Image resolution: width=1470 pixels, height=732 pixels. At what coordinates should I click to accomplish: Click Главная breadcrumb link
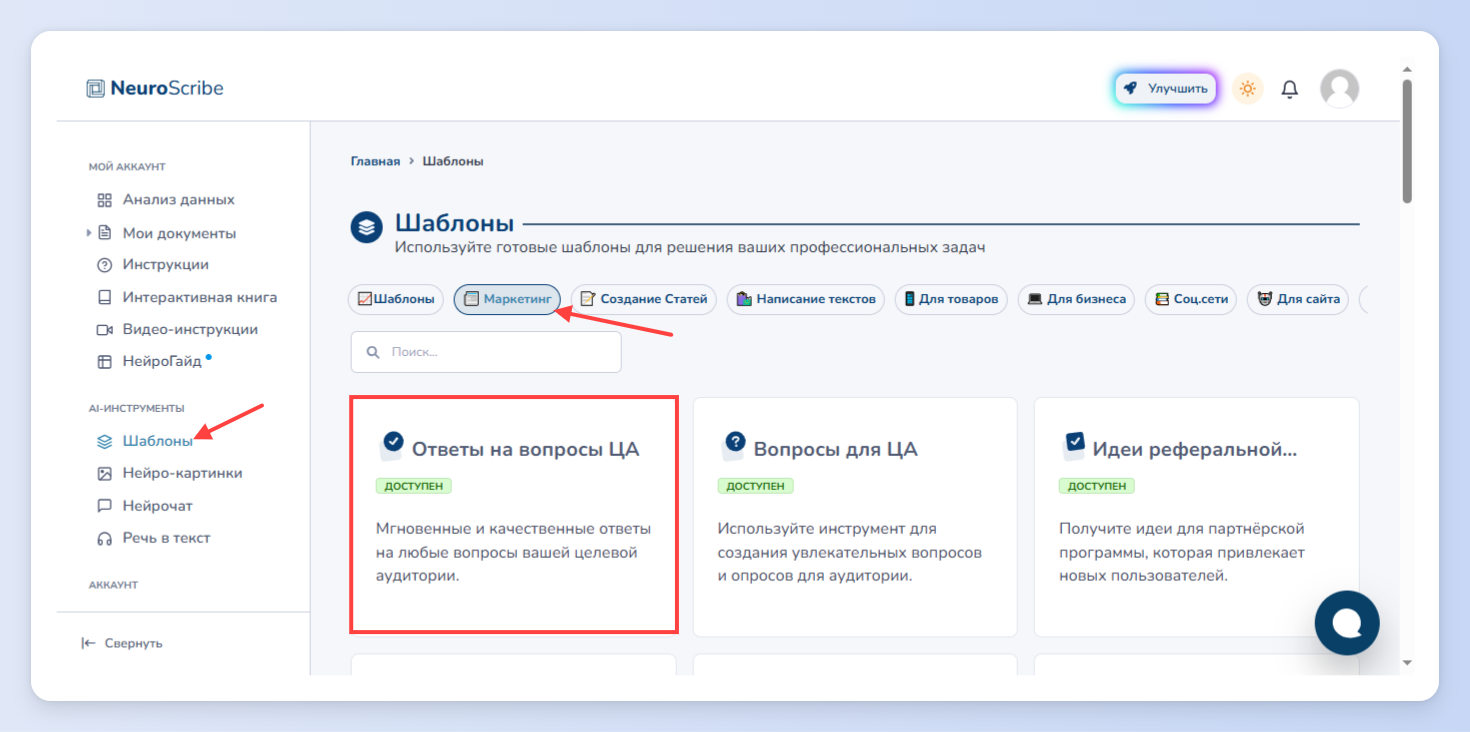pyautogui.click(x=375, y=161)
